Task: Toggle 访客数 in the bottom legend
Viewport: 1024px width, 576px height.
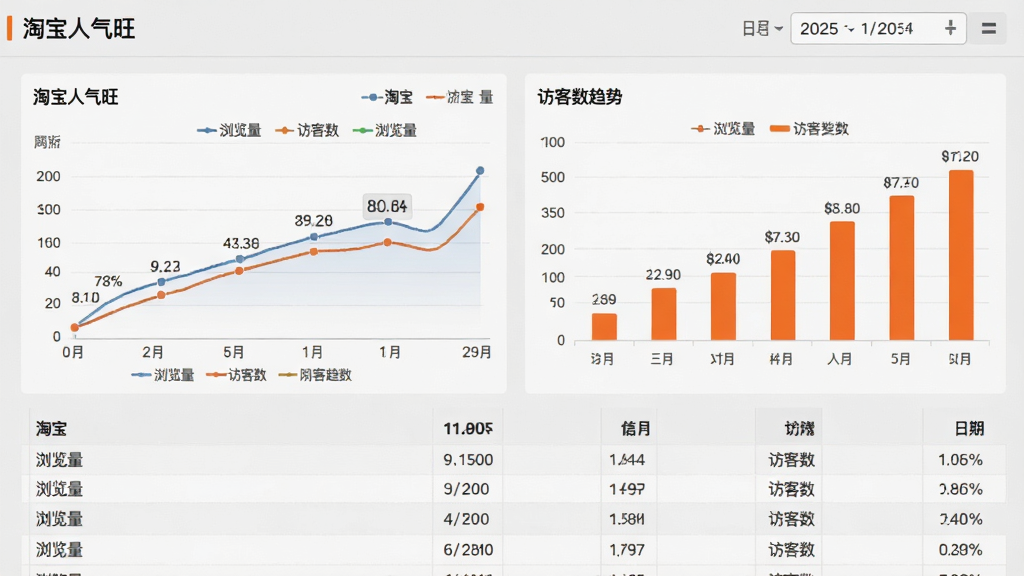Action: tap(236, 375)
